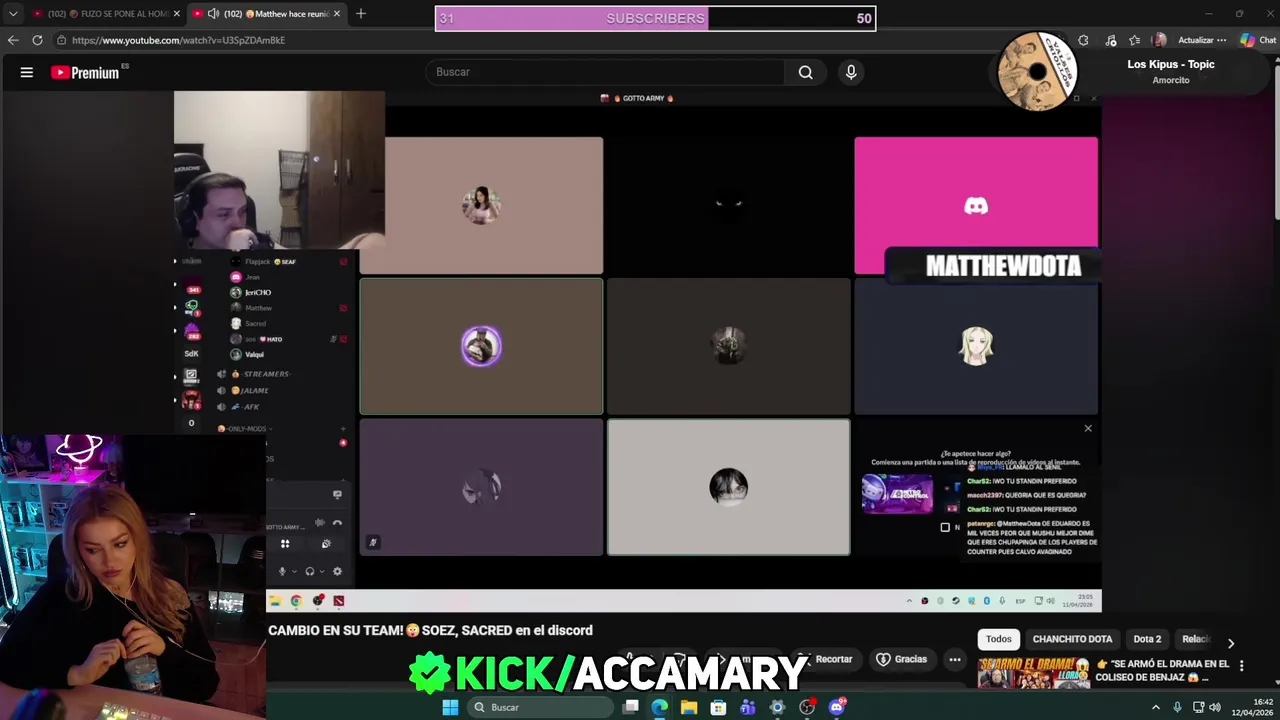Image resolution: width=1280 pixels, height=720 pixels.
Task: Open Discord from the Windows taskbar
Action: (837, 707)
